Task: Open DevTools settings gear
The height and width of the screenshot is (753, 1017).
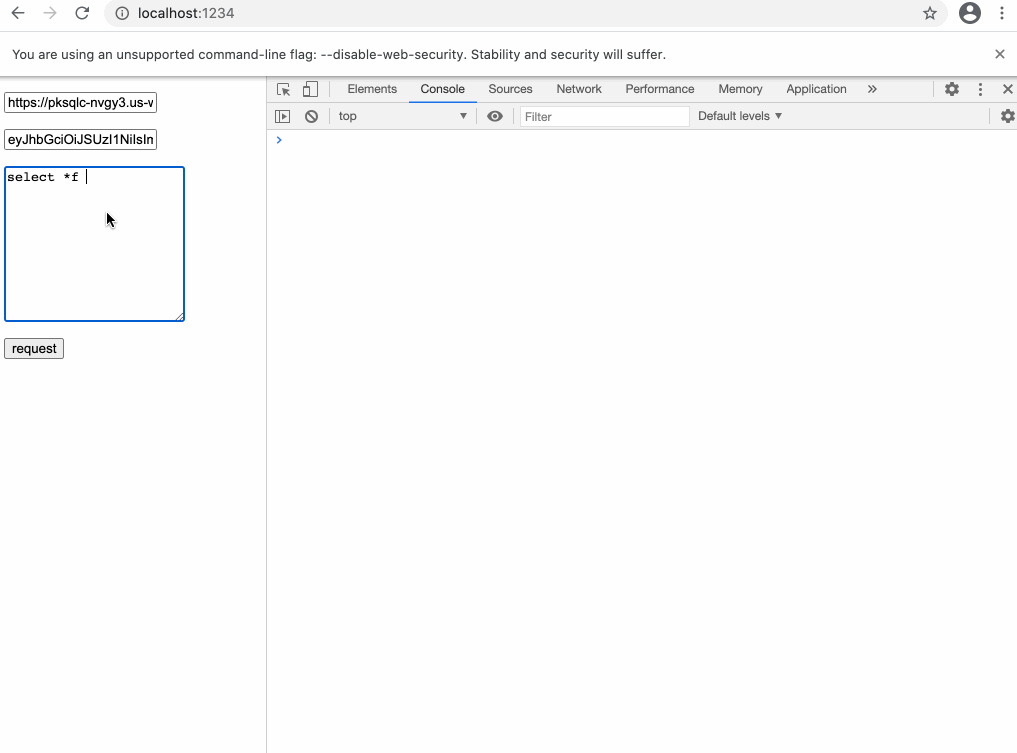Action: [x=951, y=89]
